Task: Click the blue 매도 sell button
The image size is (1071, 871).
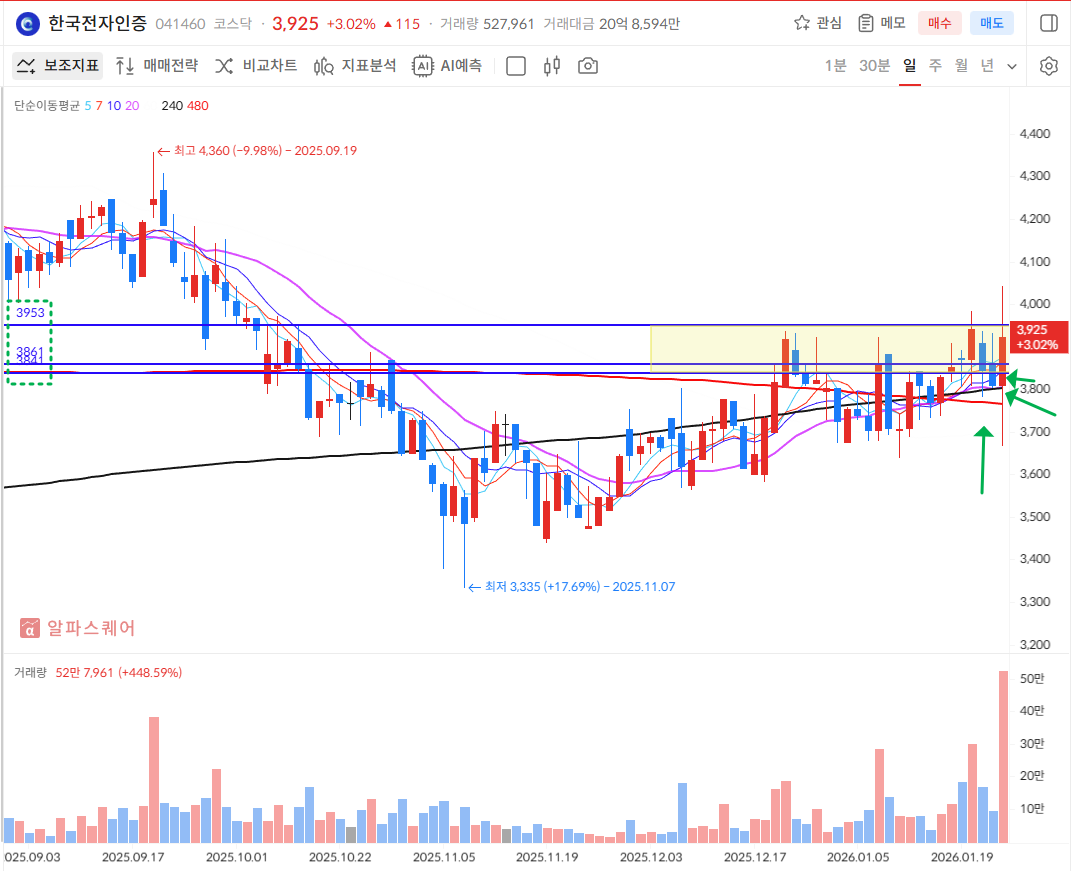Action: (991, 23)
